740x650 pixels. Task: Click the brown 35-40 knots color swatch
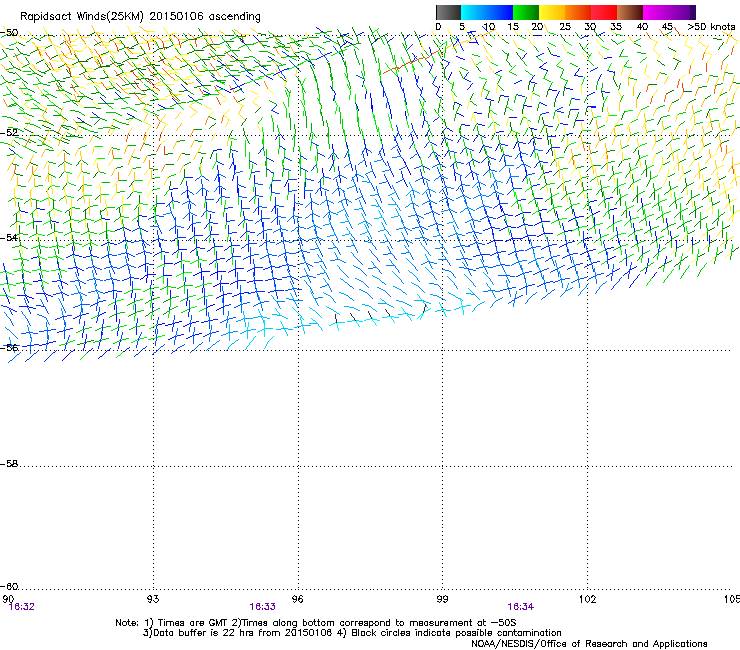click(630, 12)
